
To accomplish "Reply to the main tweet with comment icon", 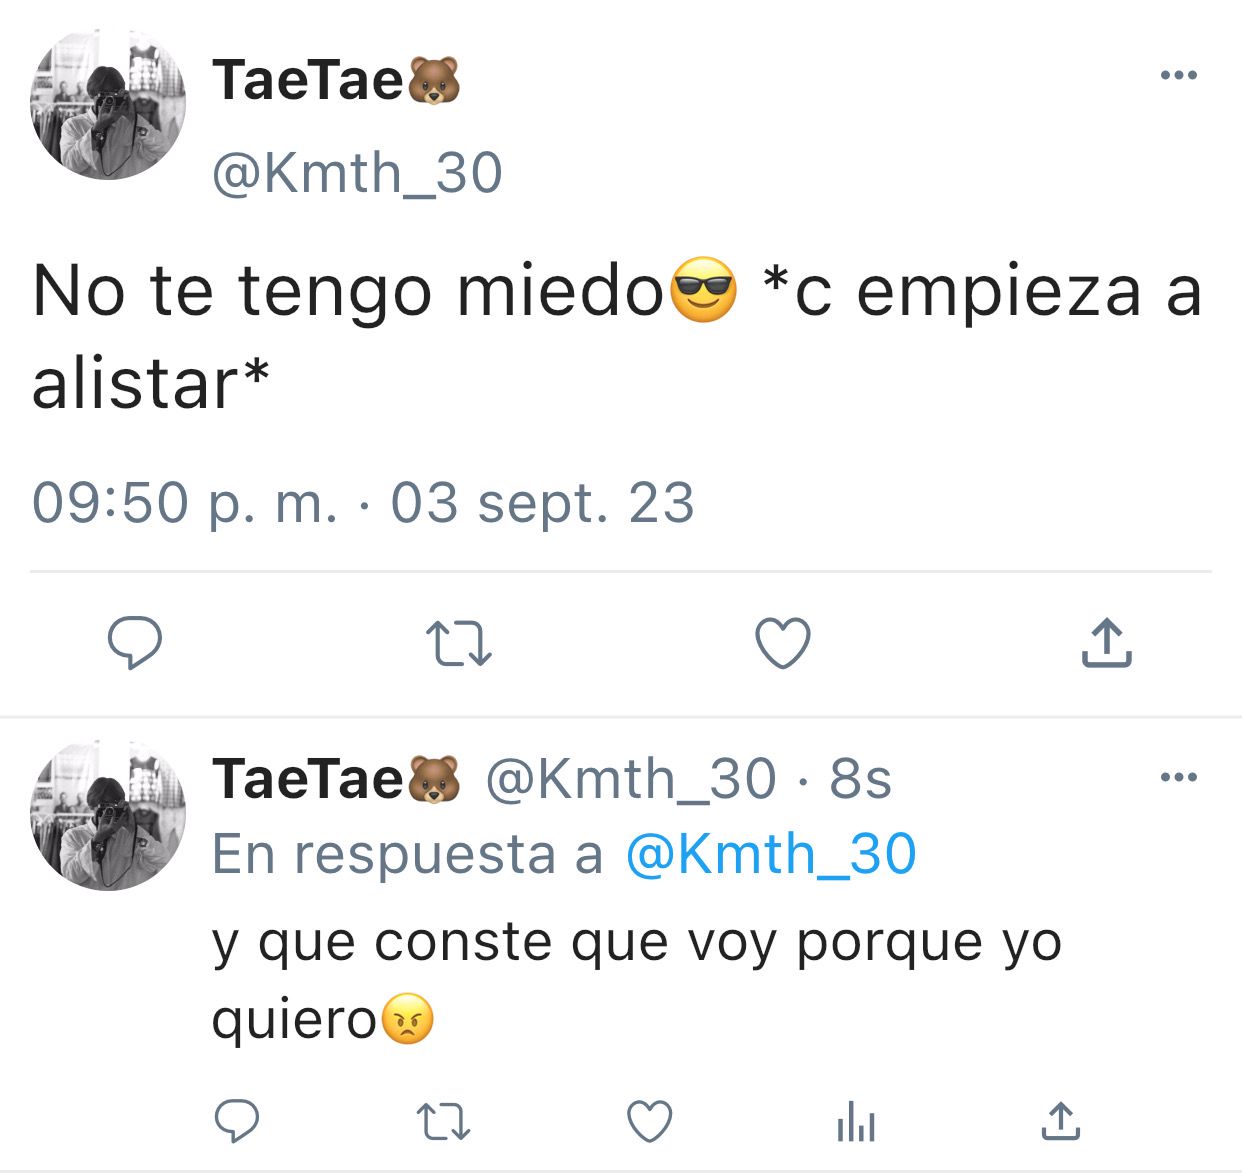I will point(135,643).
